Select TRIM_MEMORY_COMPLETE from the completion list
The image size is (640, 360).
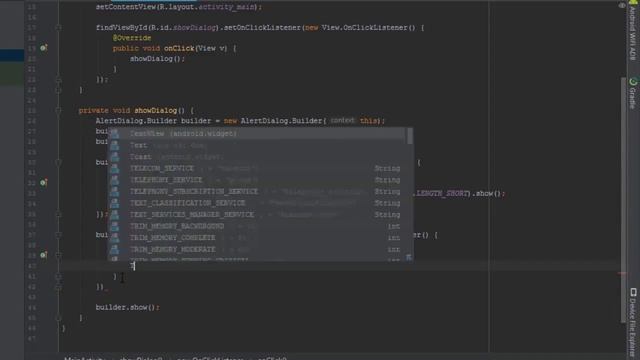click(x=257, y=238)
